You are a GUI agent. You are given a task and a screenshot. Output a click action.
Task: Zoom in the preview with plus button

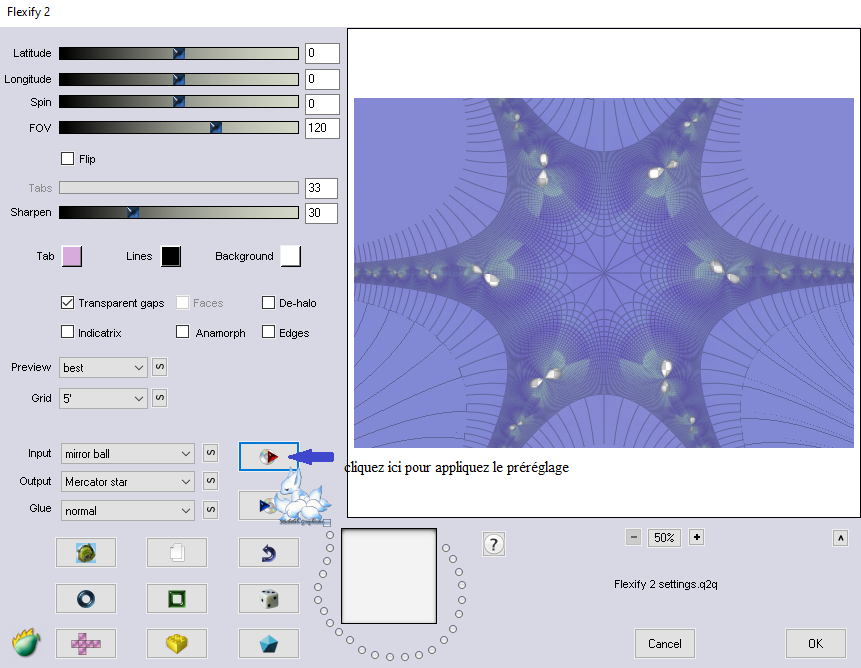pos(696,537)
